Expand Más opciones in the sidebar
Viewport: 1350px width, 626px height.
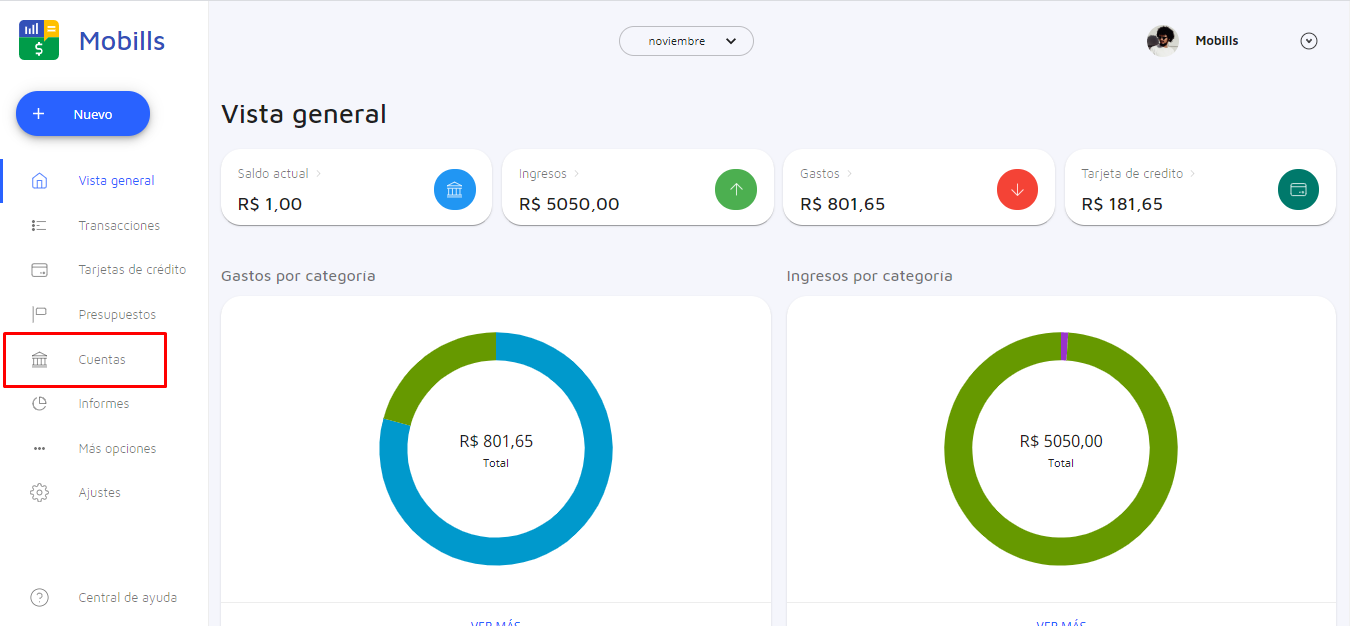tap(117, 449)
